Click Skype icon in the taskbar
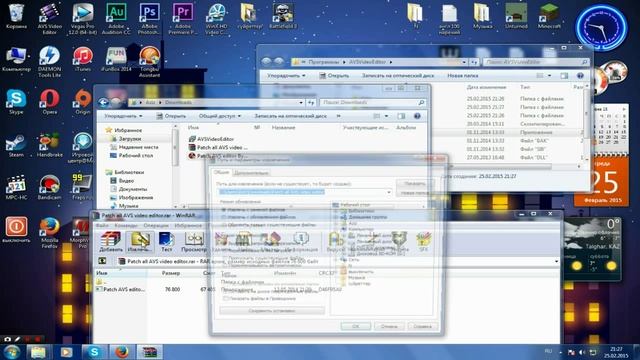The image size is (640, 360). point(94,352)
